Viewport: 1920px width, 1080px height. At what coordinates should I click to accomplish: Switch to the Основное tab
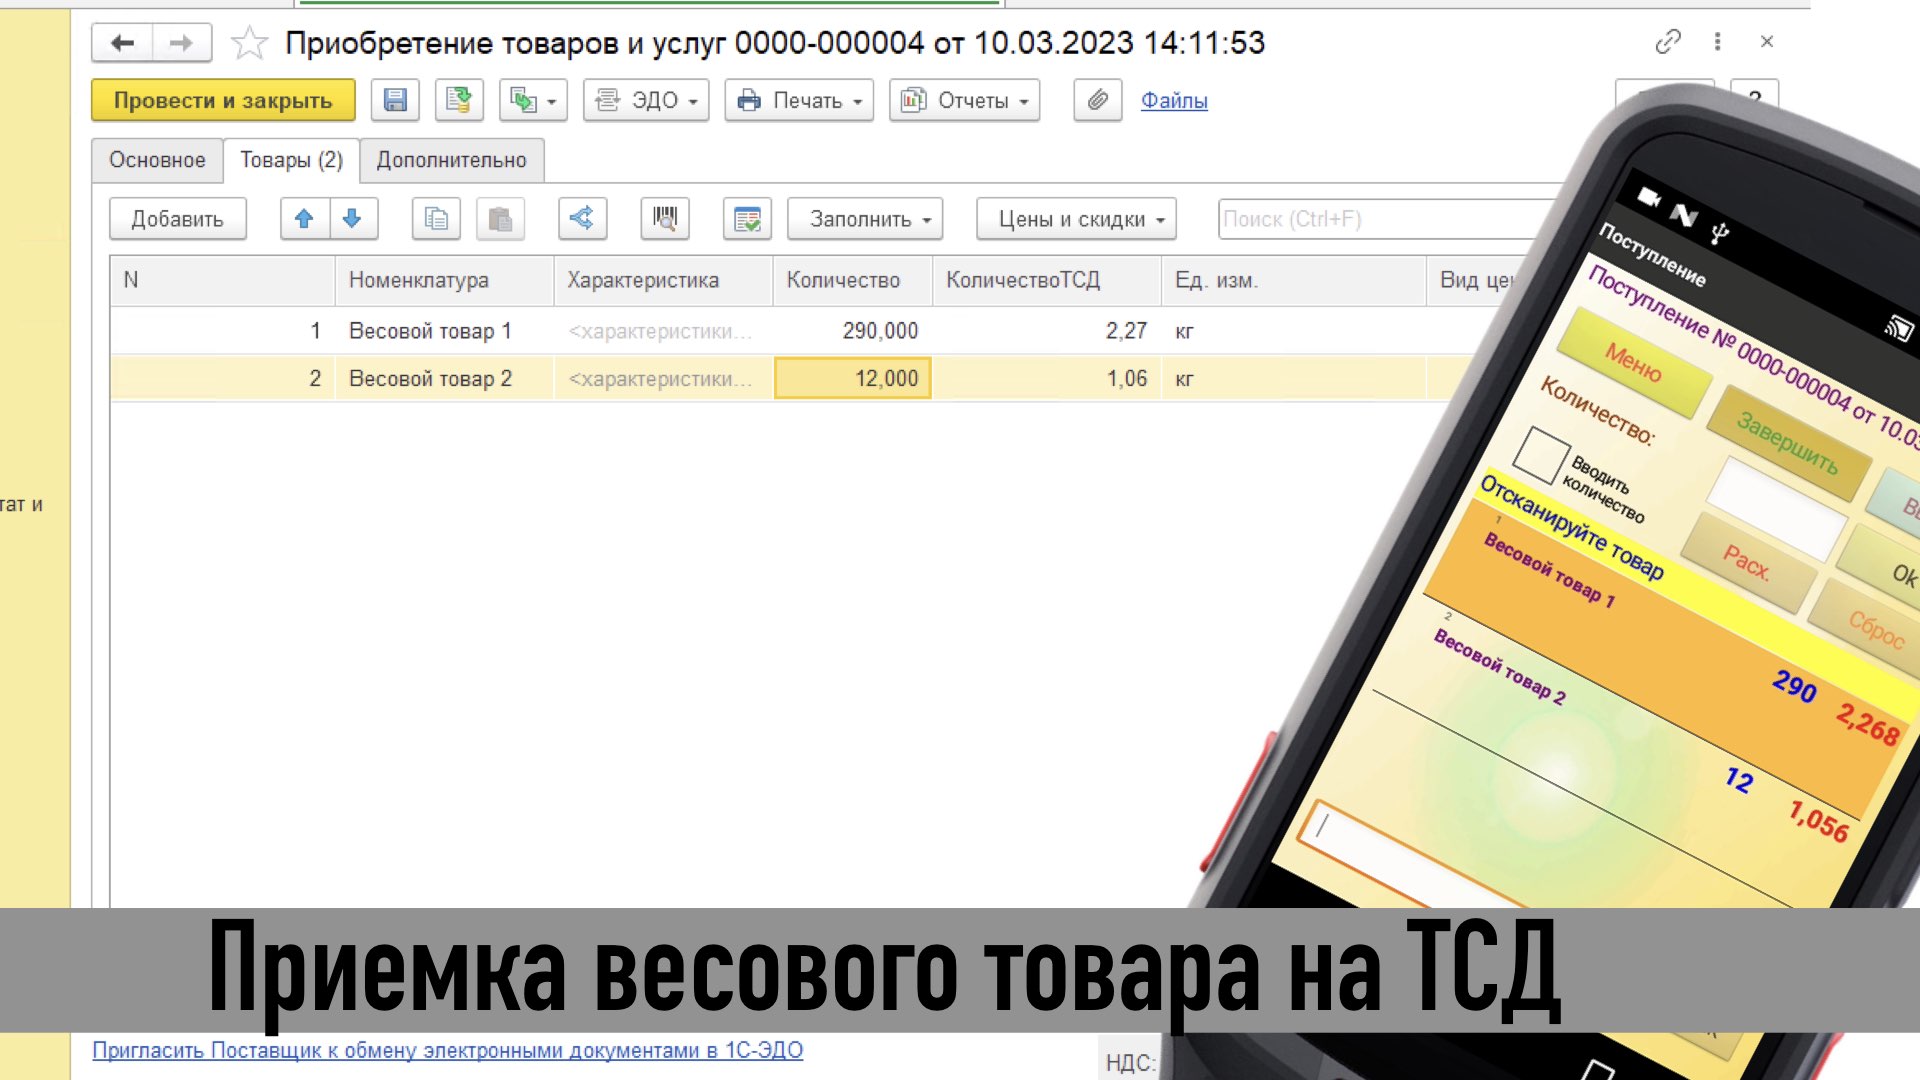pos(157,160)
